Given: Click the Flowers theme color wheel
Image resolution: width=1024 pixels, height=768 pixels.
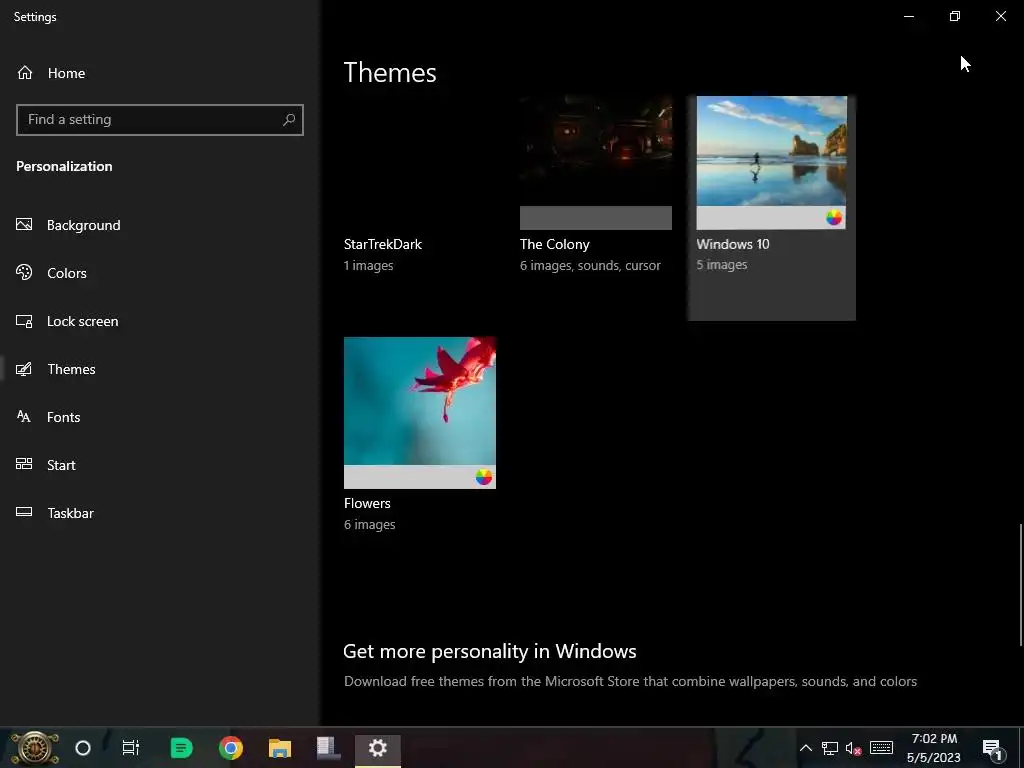Looking at the screenshot, I should (483, 477).
